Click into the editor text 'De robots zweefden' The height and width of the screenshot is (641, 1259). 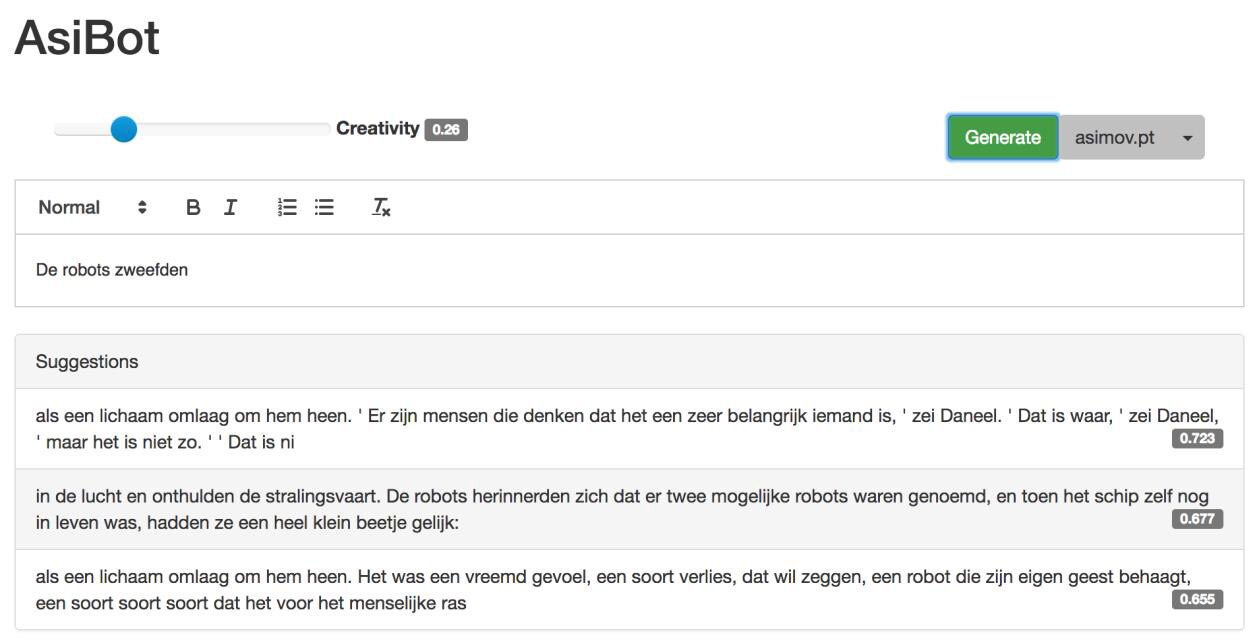click(x=112, y=270)
